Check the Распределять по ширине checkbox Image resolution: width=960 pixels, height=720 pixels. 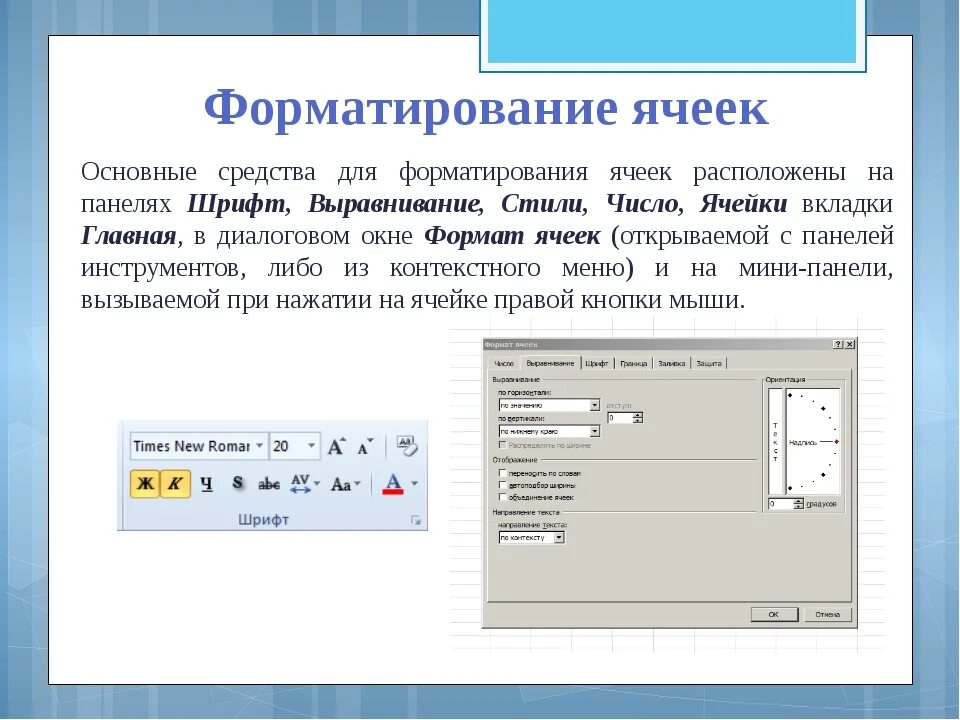(503, 446)
